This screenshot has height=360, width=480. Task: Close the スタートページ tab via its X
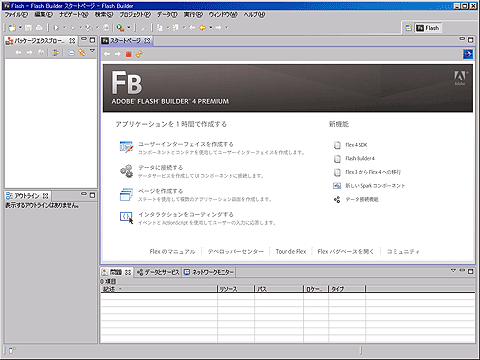coord(147,41)
